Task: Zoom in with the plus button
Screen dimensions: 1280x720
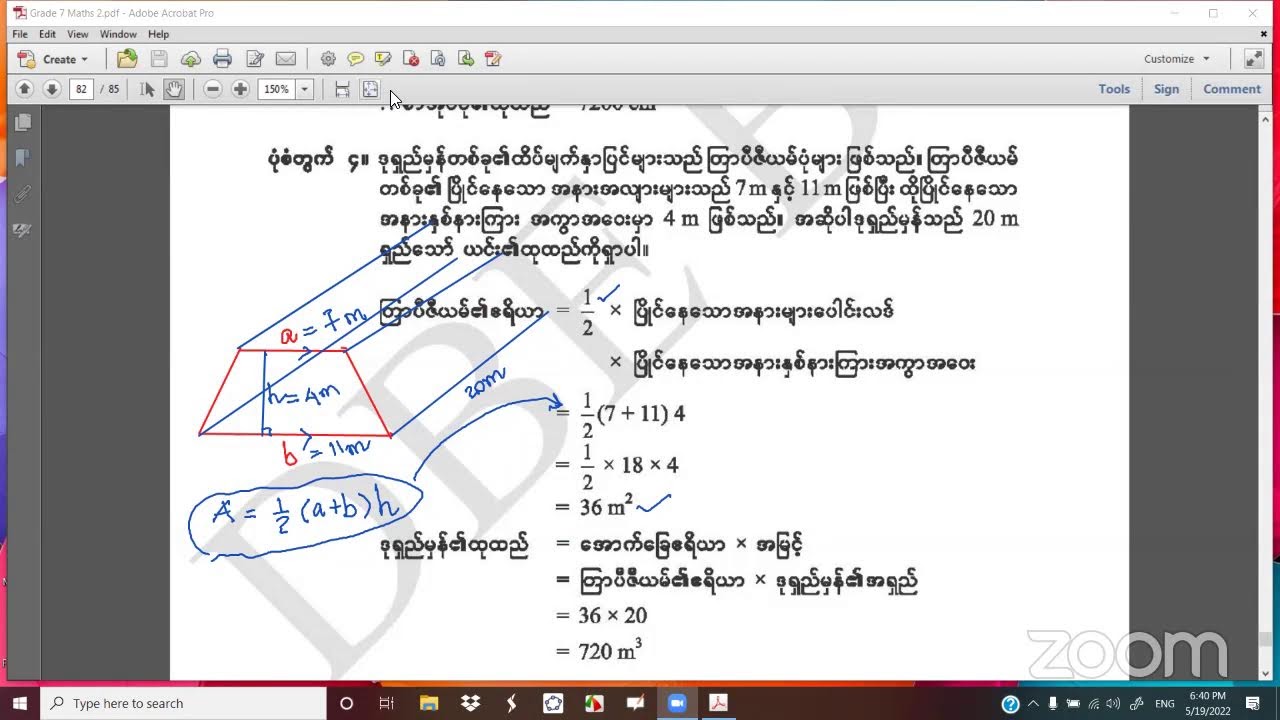Action: [240, 89]
